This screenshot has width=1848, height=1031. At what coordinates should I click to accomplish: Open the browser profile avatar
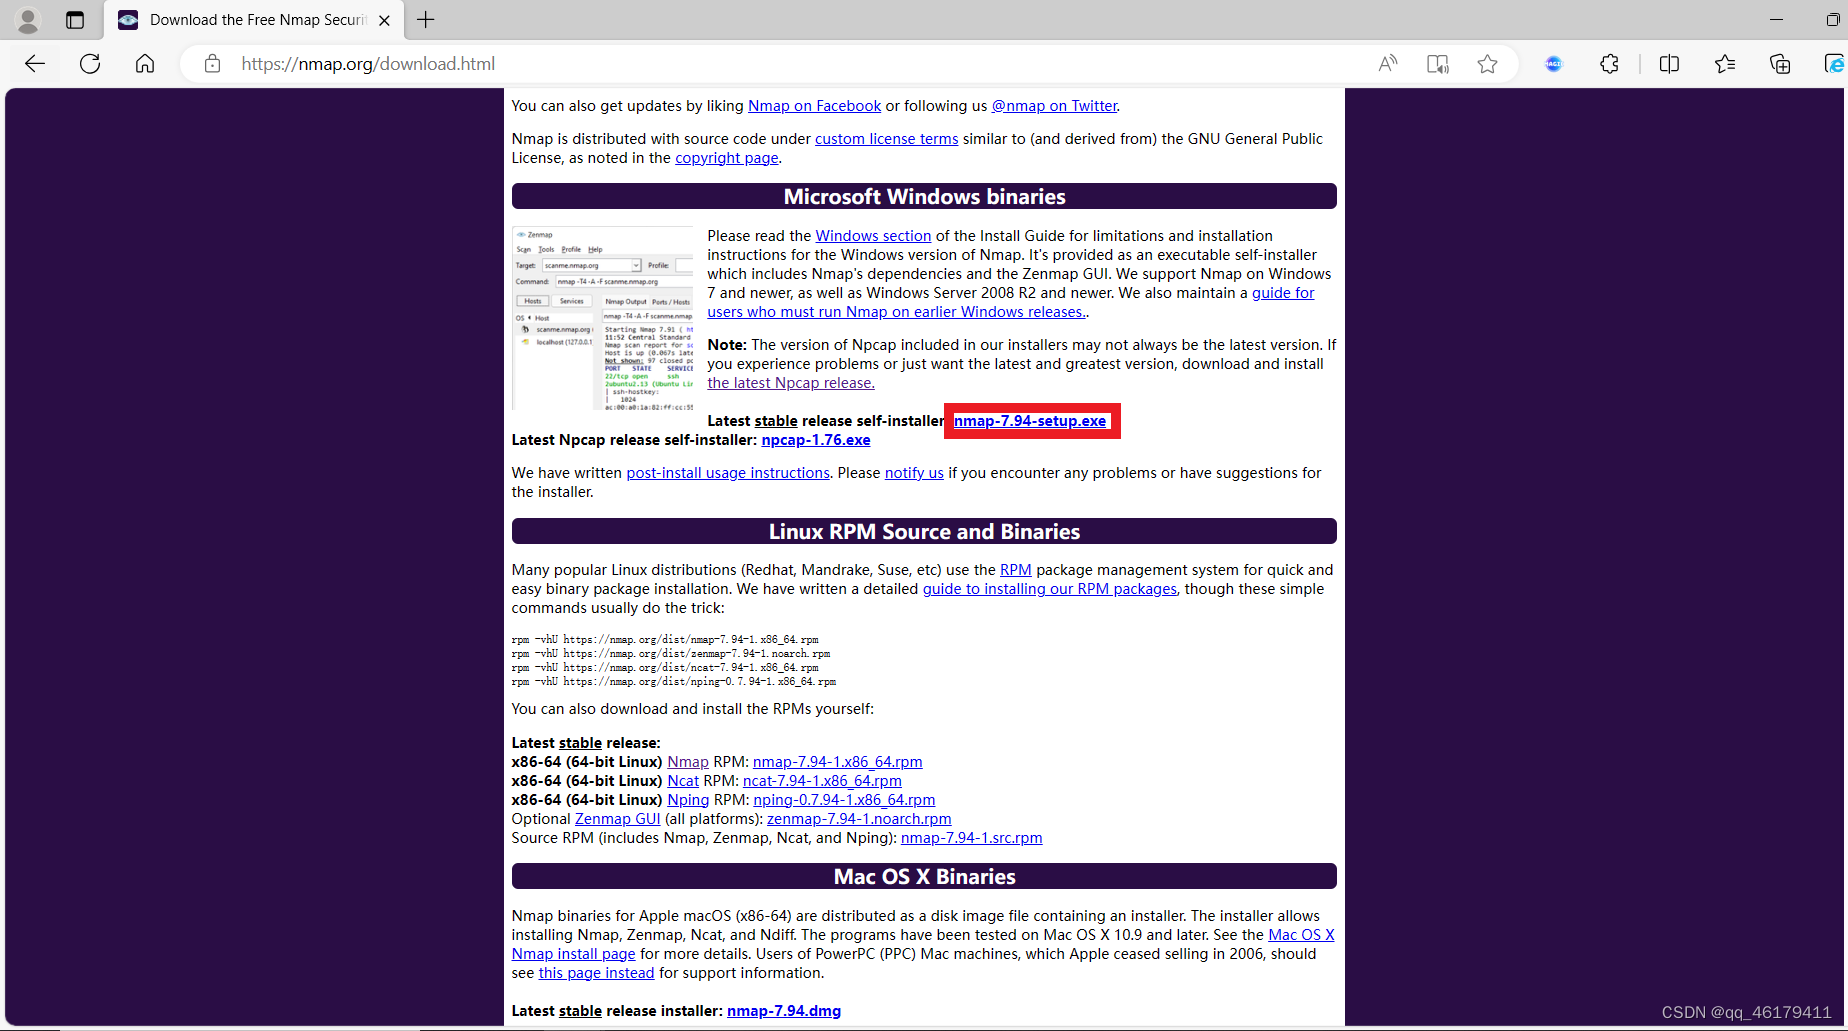pos(27,19)
